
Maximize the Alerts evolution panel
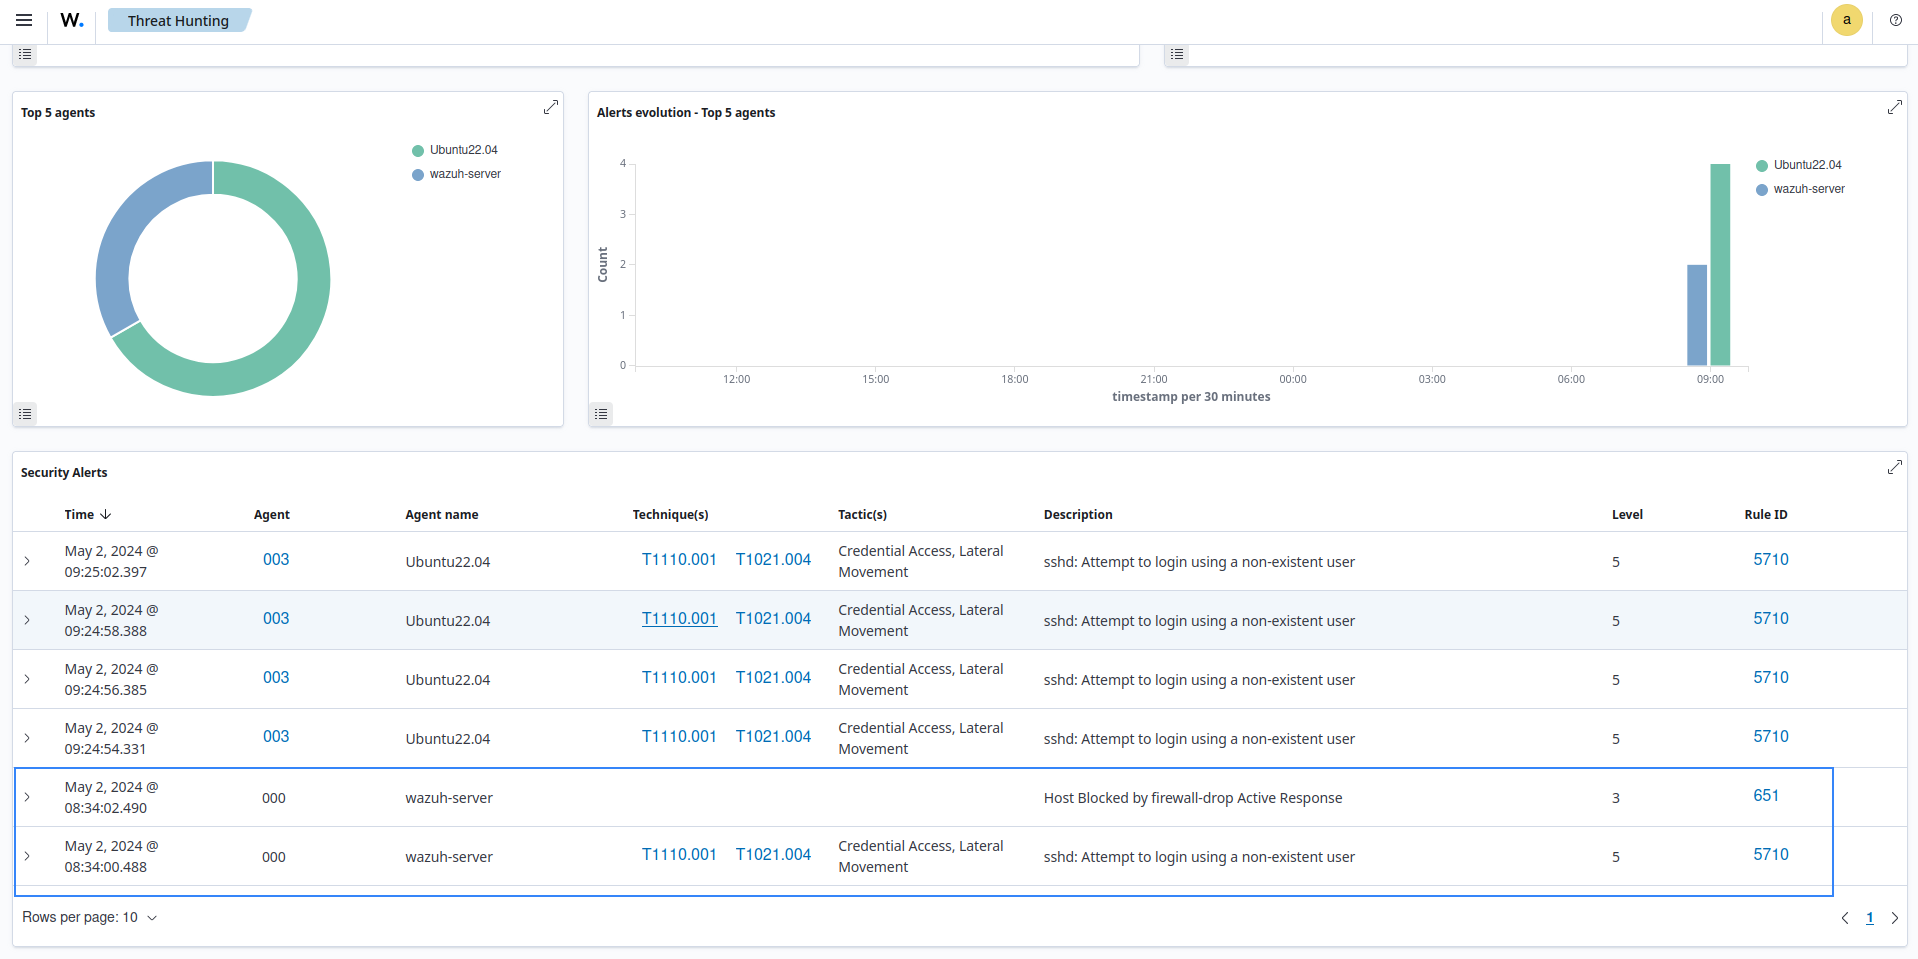point(1894,107)
